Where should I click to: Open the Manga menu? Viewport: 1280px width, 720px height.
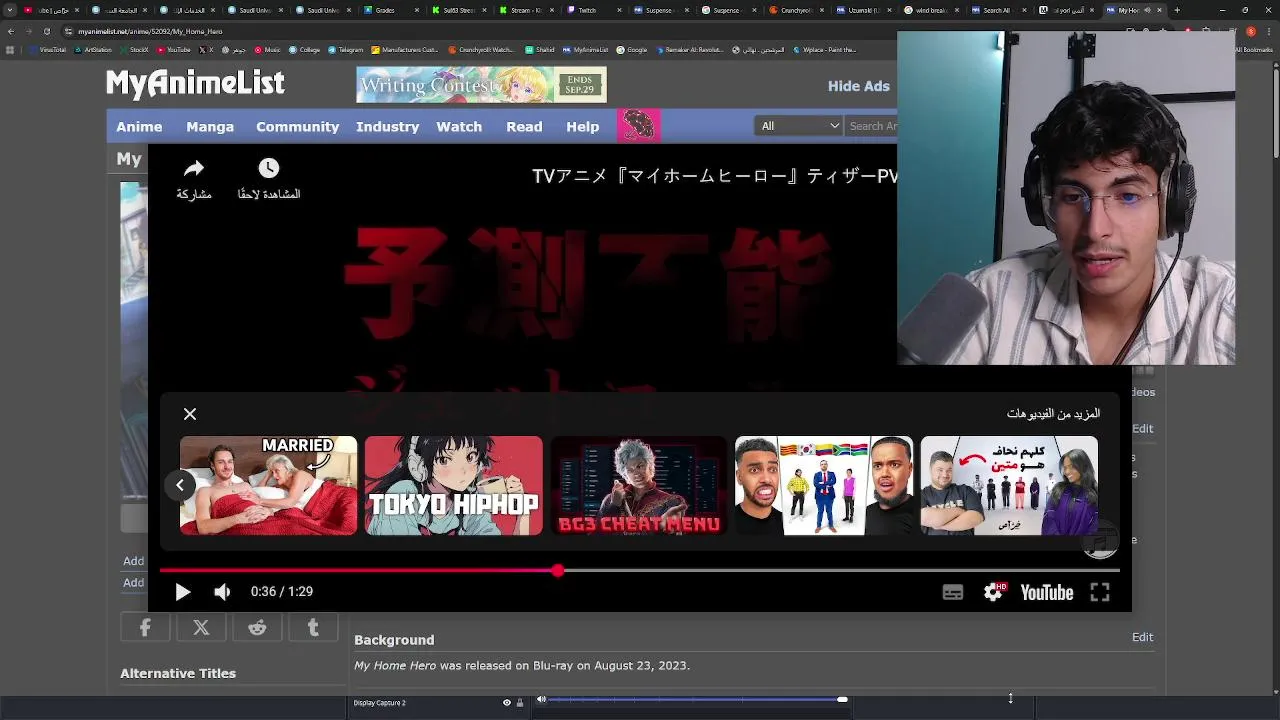210,126
